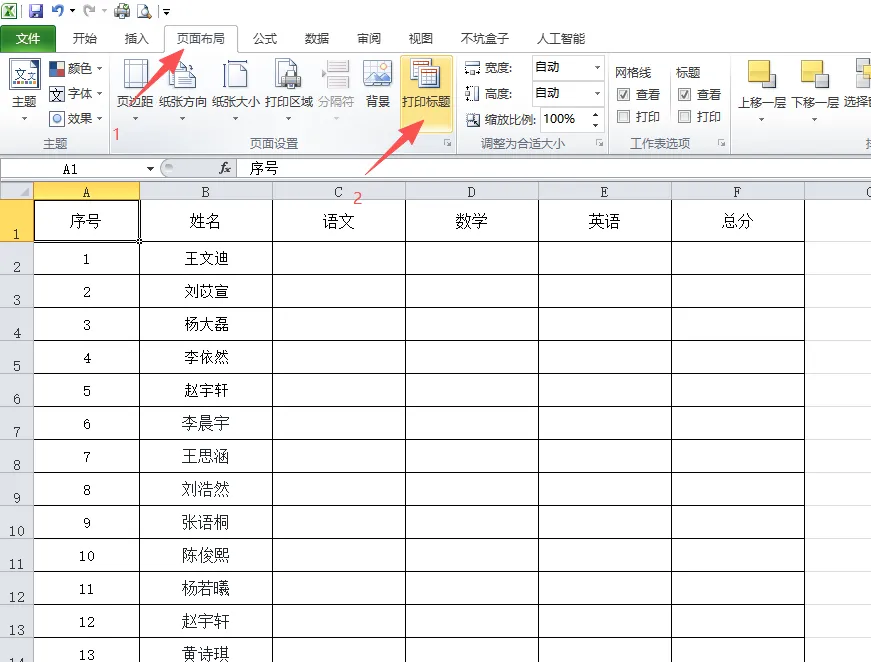Click the Name Box showing A1
This screenshot has width=871, height=662.
coord(71,169)
